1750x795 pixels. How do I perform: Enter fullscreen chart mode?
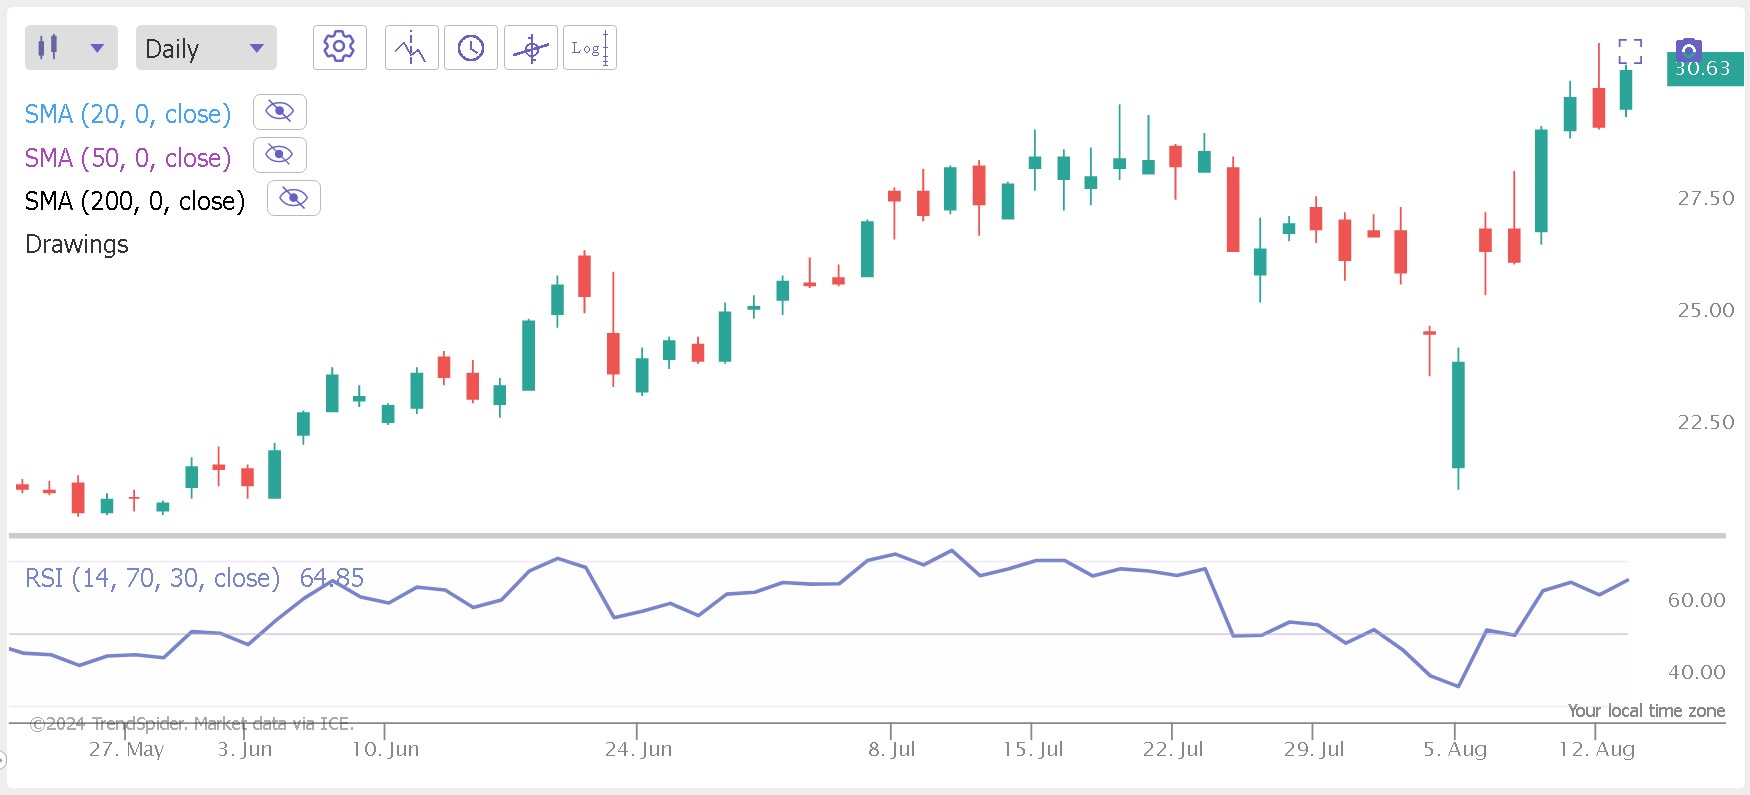1630,51
